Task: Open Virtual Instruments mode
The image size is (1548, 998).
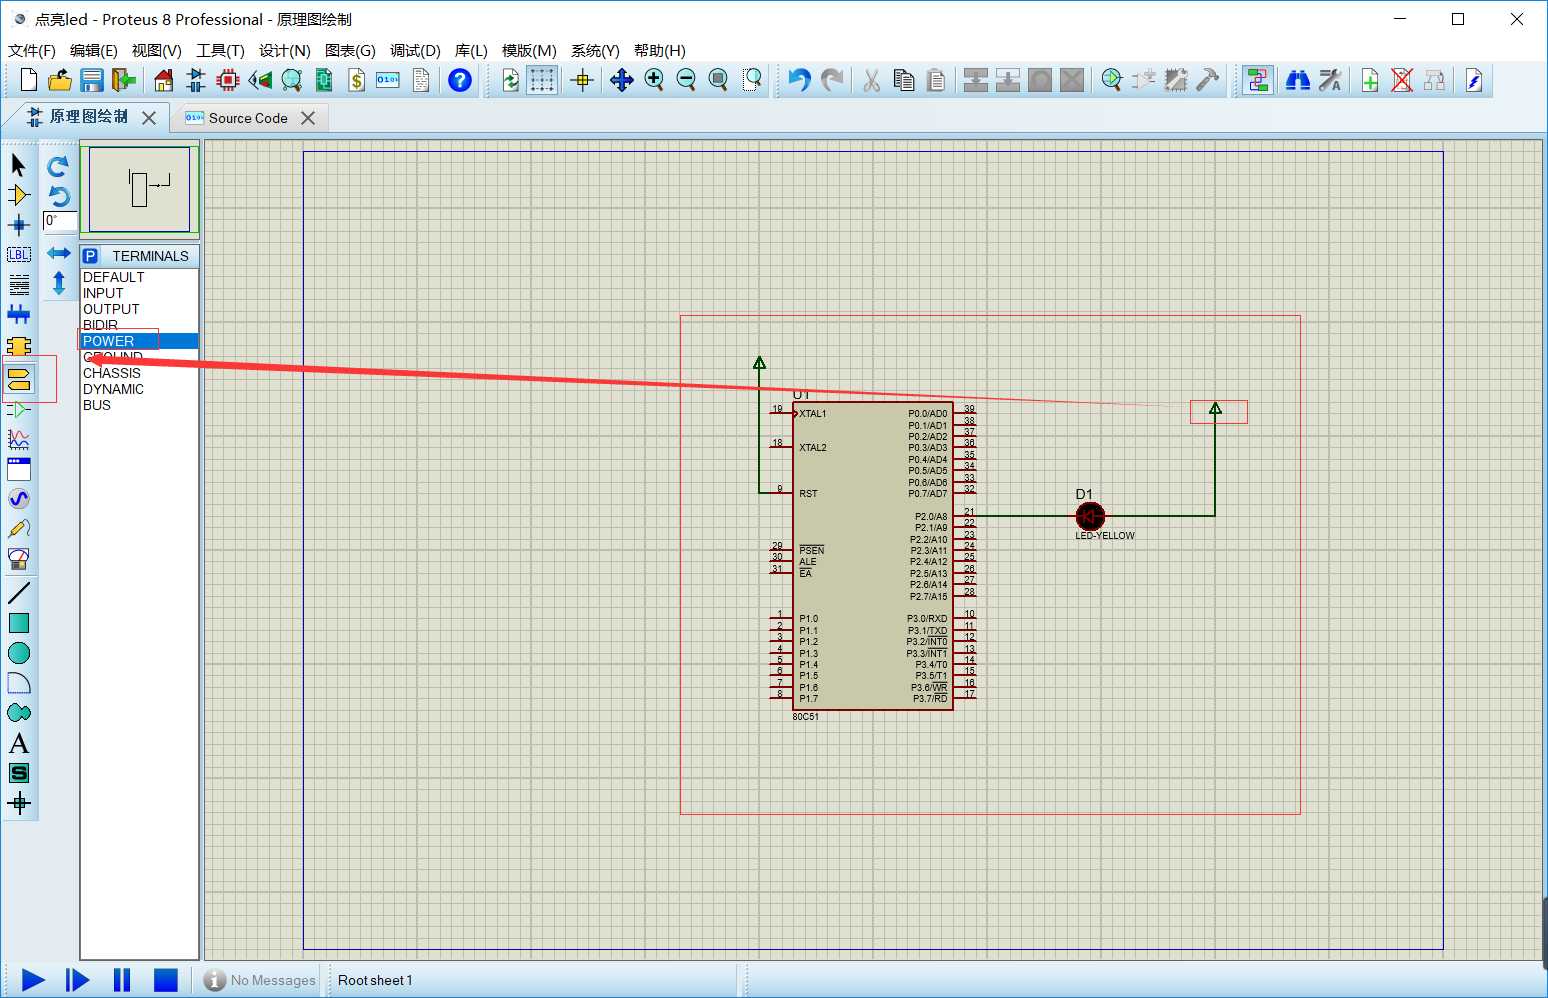Action: [x=18, y=559]
